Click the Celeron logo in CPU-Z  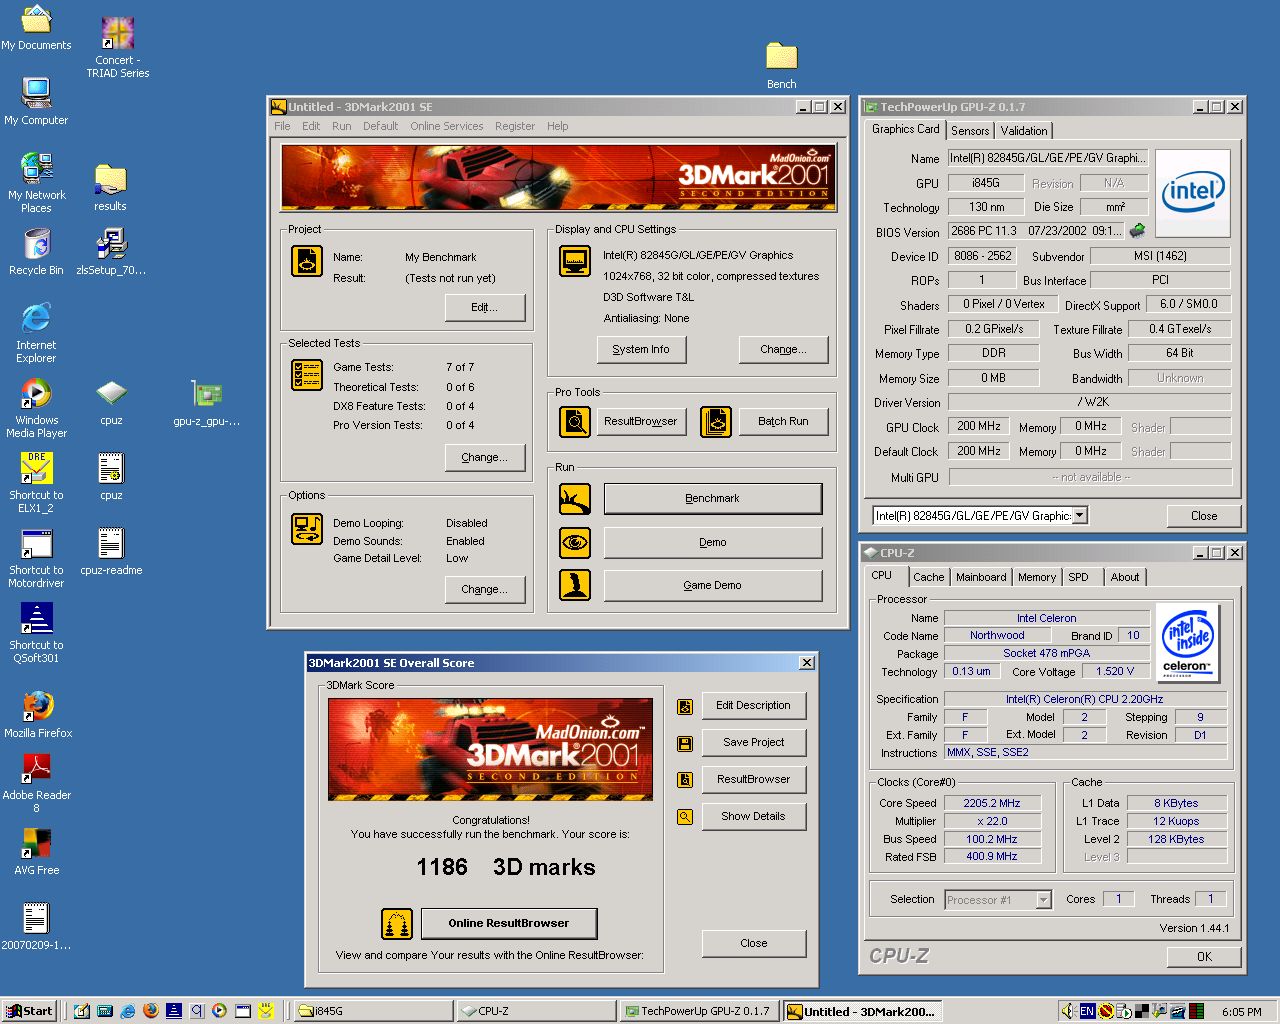[x=1187, y=643]
